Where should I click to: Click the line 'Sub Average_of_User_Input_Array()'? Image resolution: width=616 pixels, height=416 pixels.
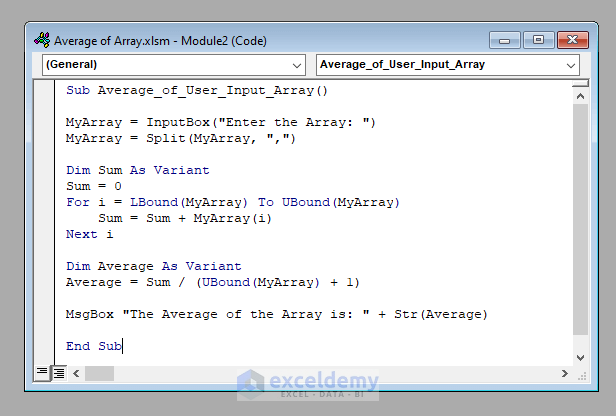click(197, 91)
